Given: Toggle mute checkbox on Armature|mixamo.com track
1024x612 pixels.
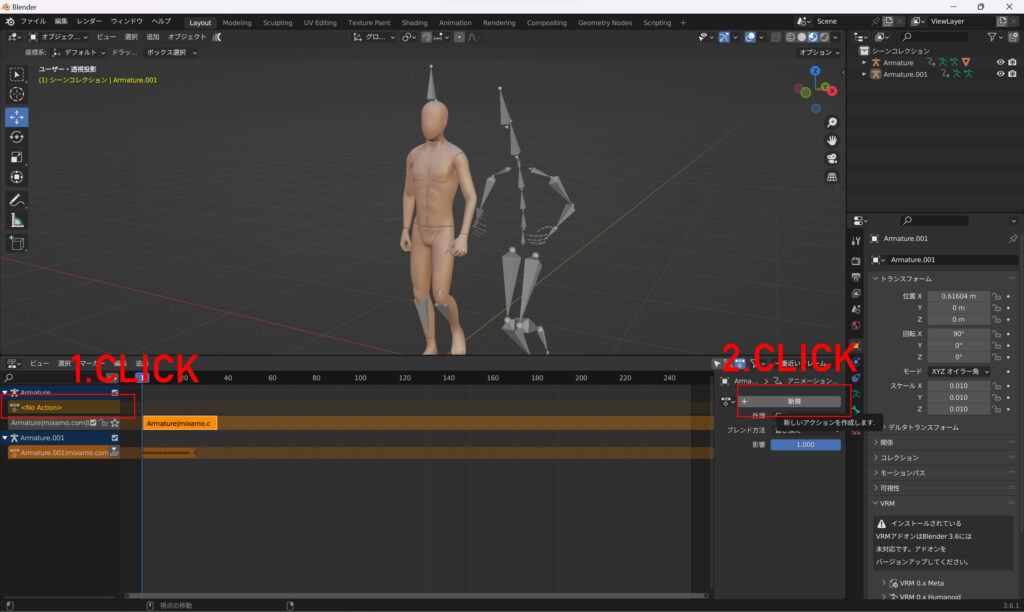Looking at the screenshot, I should coord(93,423).
